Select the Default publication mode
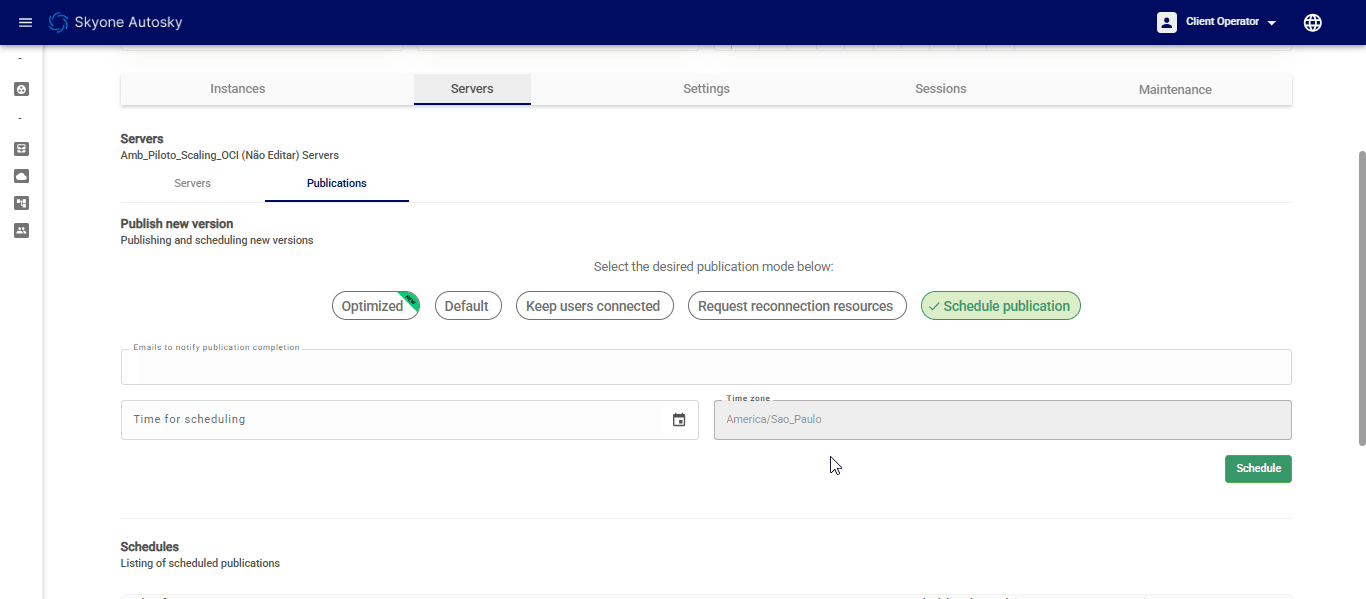This screenshot has width=1366, height=599. point(467,306)
